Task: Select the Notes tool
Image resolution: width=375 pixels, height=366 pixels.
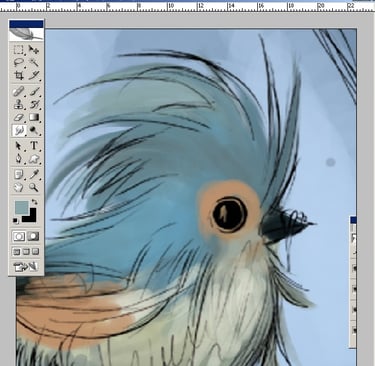Action: point(19,174)
